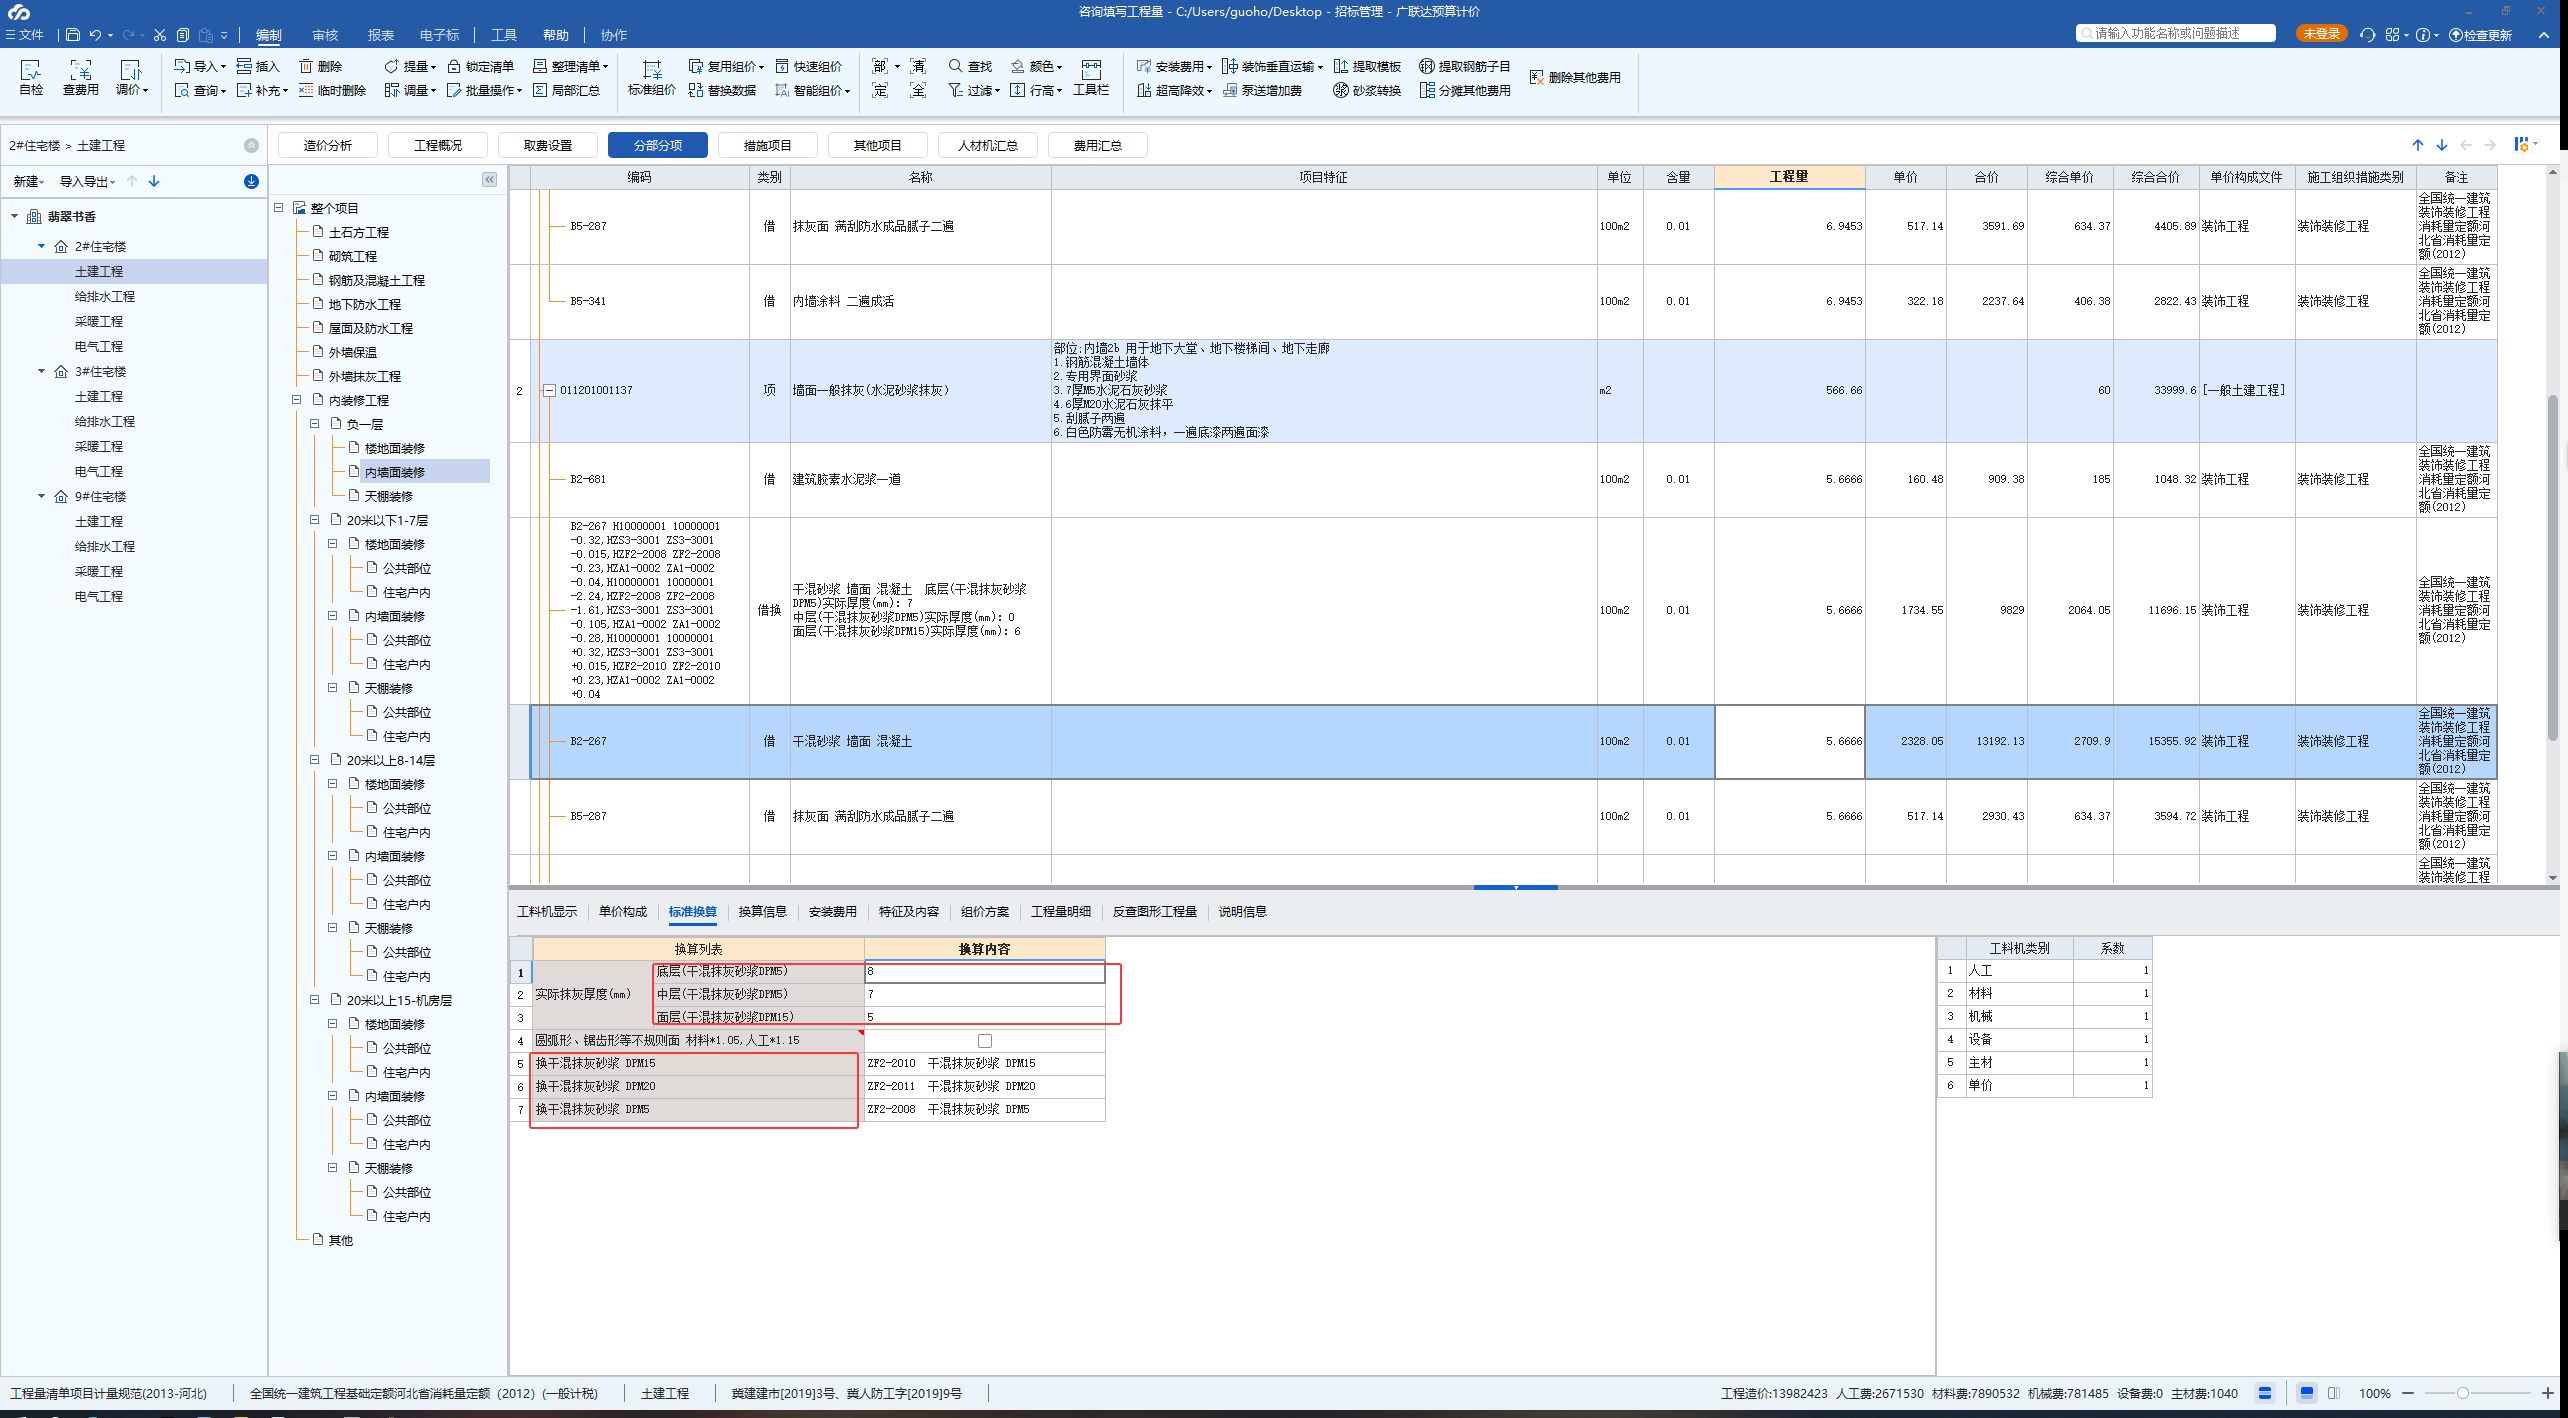Viewport: 2568px width, 1418px height.
Task: Click the 查找 search magnifier icon
Action: [x=956, y=66]
